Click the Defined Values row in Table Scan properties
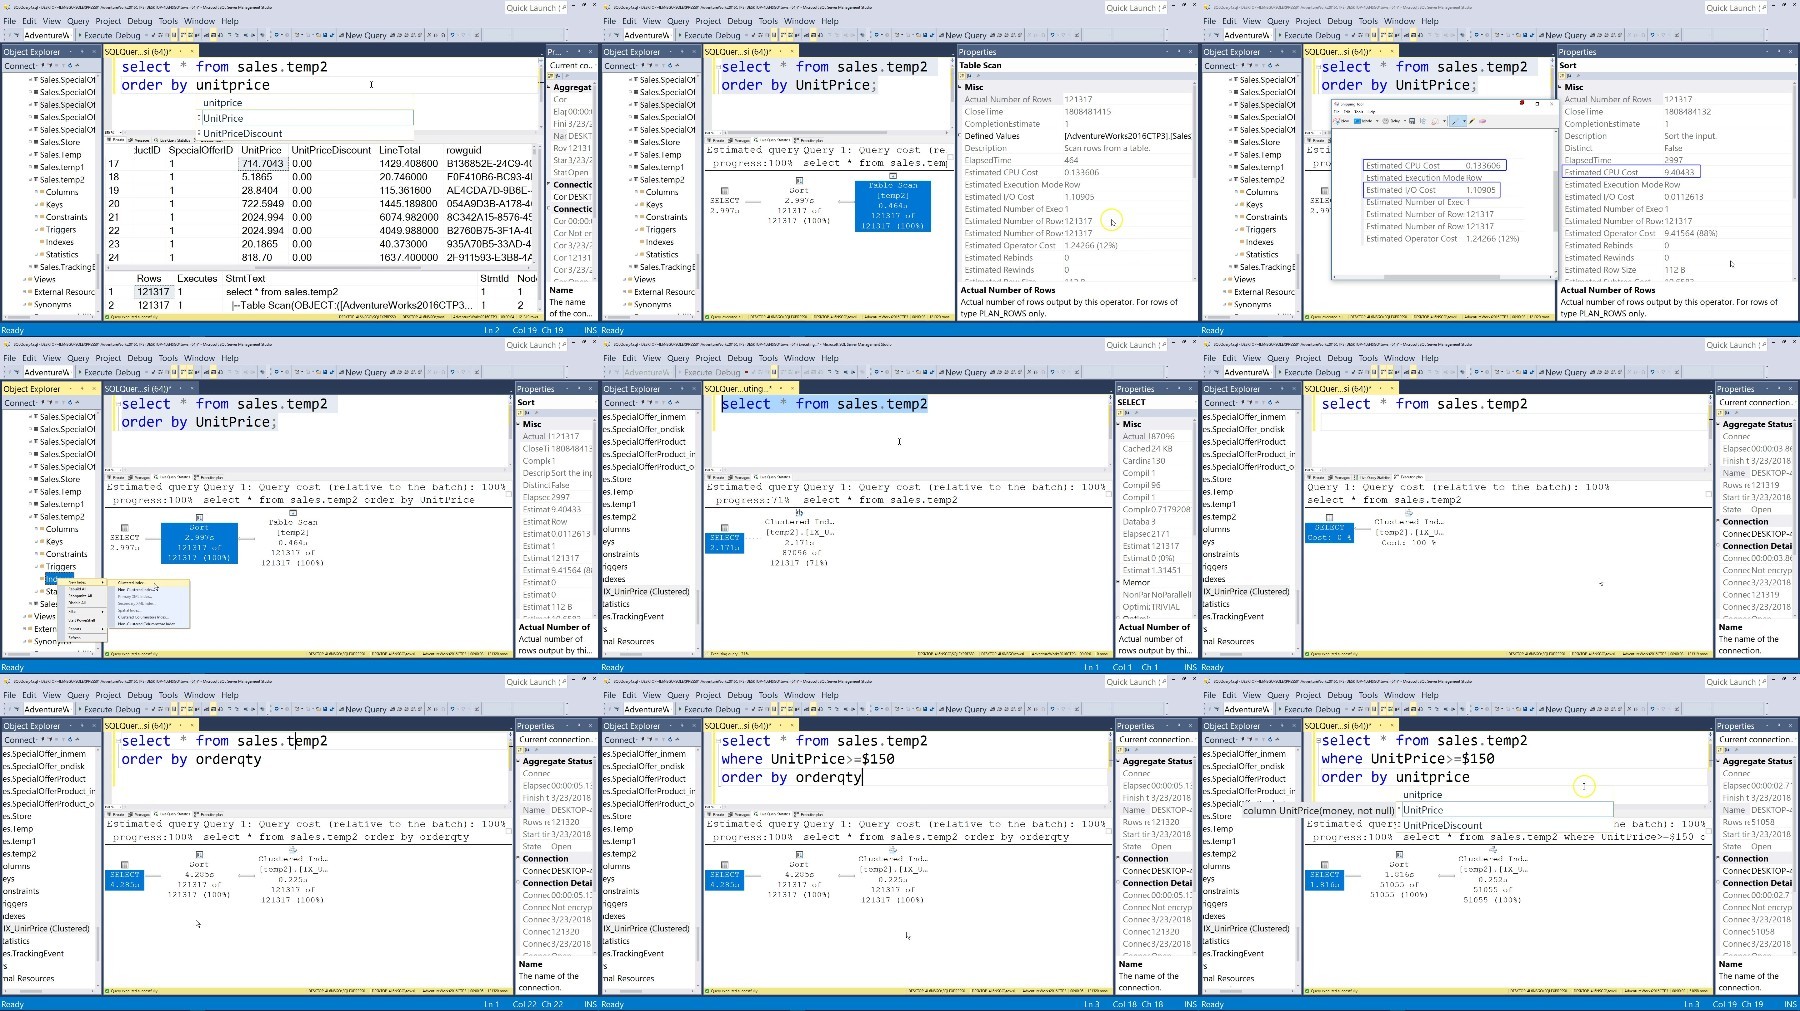1800x1011 pixels. pyautogui.click(x=1077, y=136)
